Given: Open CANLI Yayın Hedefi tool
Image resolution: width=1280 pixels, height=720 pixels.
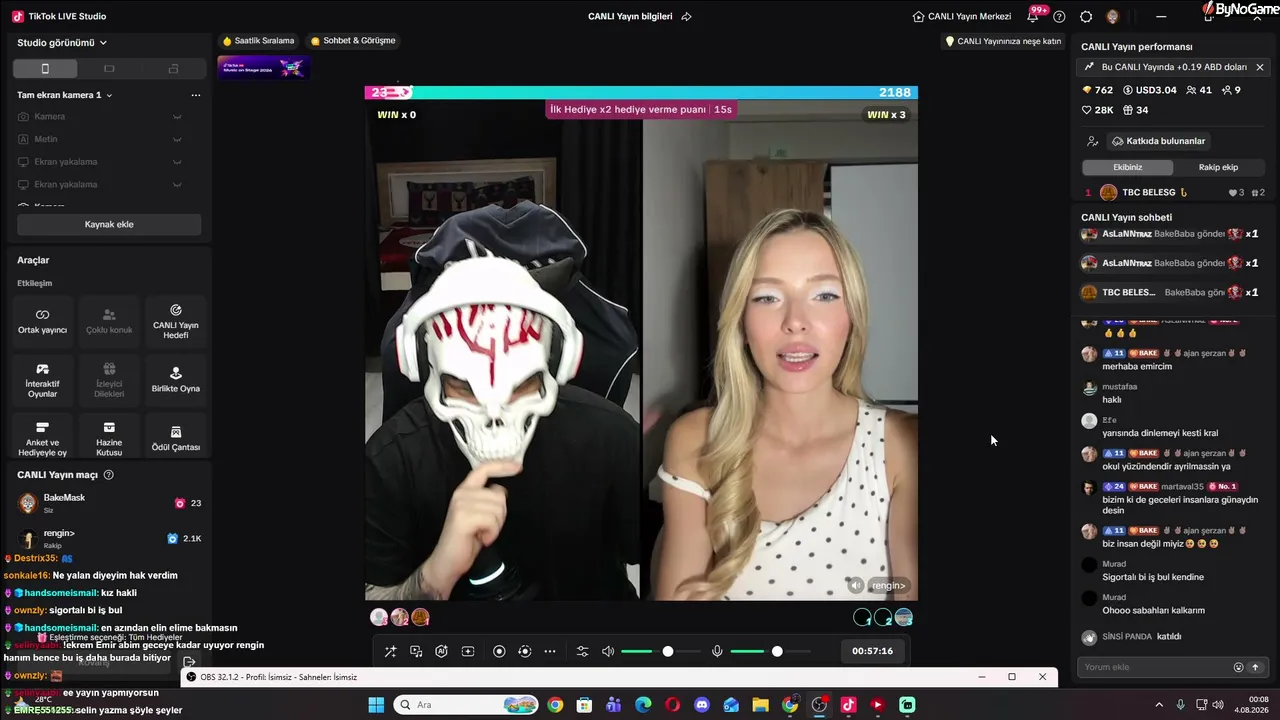Looking at the screenshot, I should pyautogui.click(x=176, y=321).
